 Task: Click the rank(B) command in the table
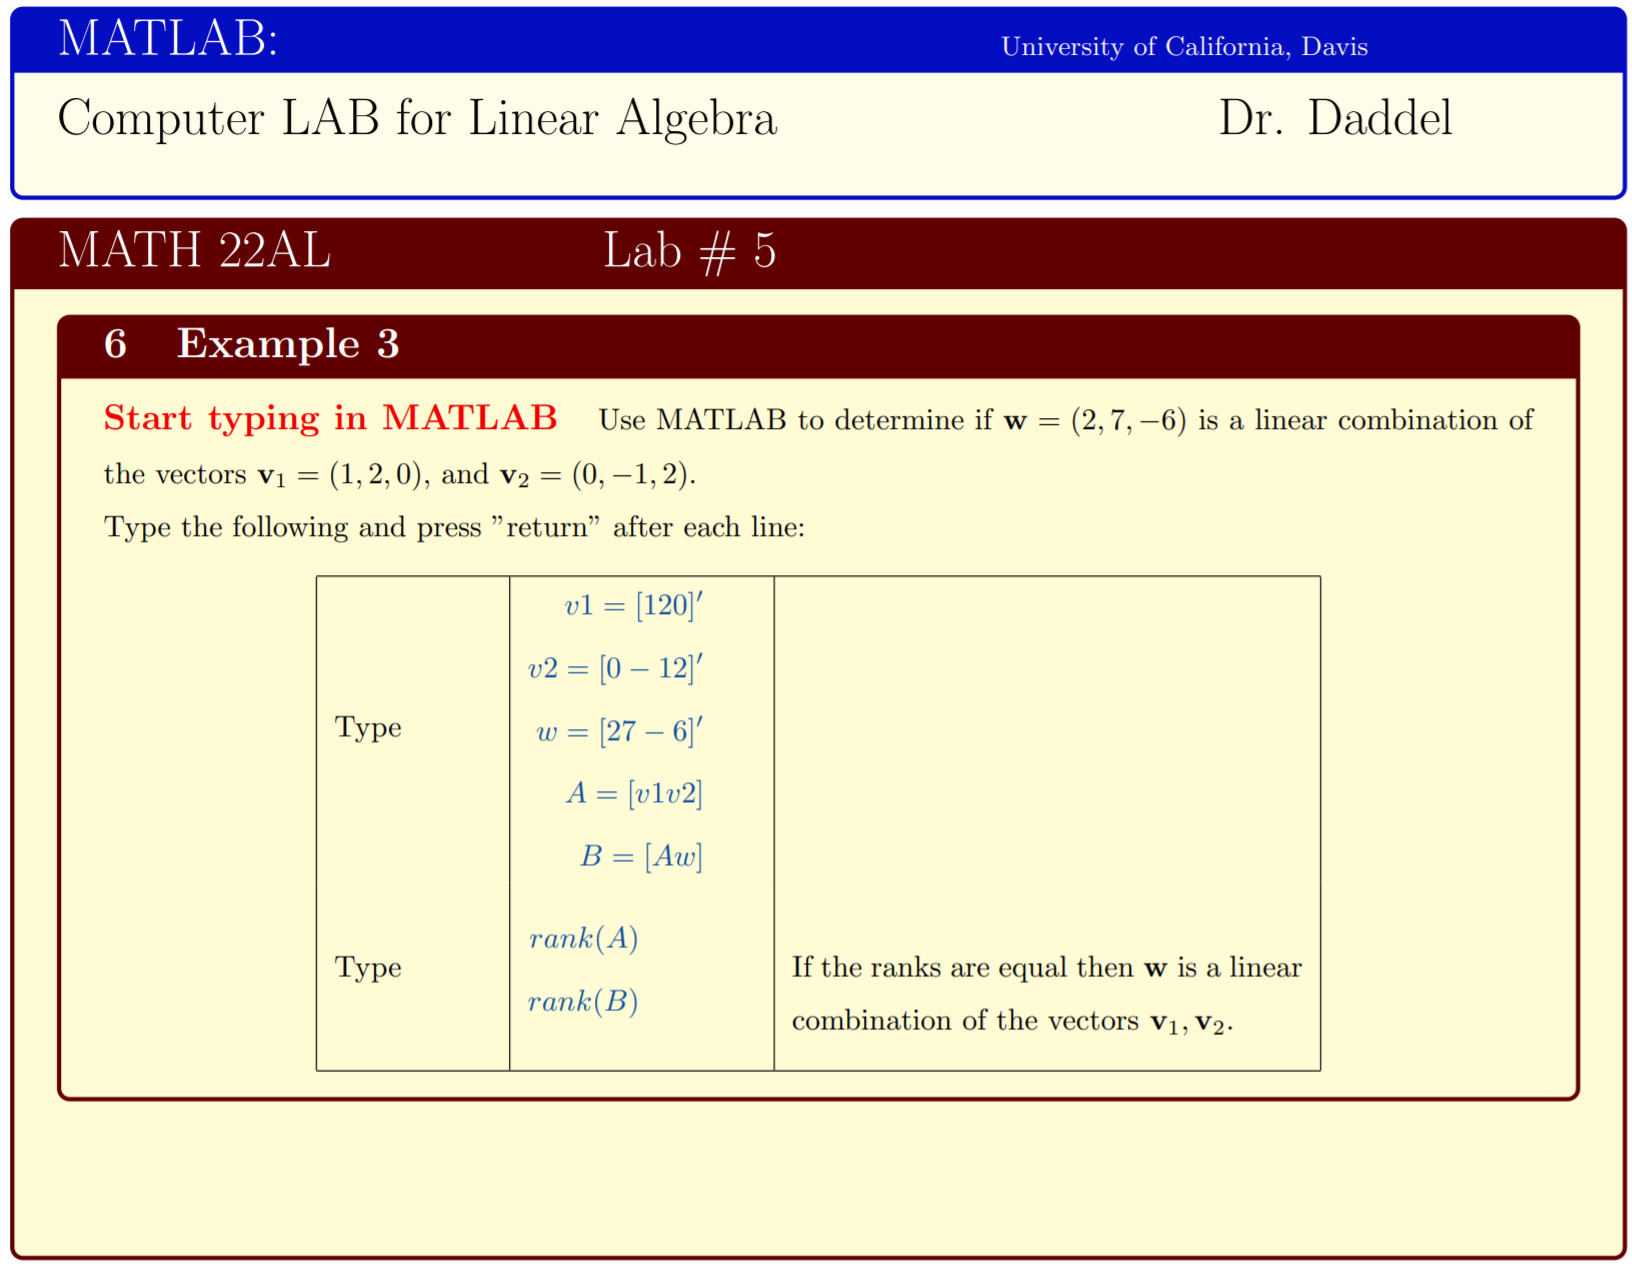coord(583,1001)
